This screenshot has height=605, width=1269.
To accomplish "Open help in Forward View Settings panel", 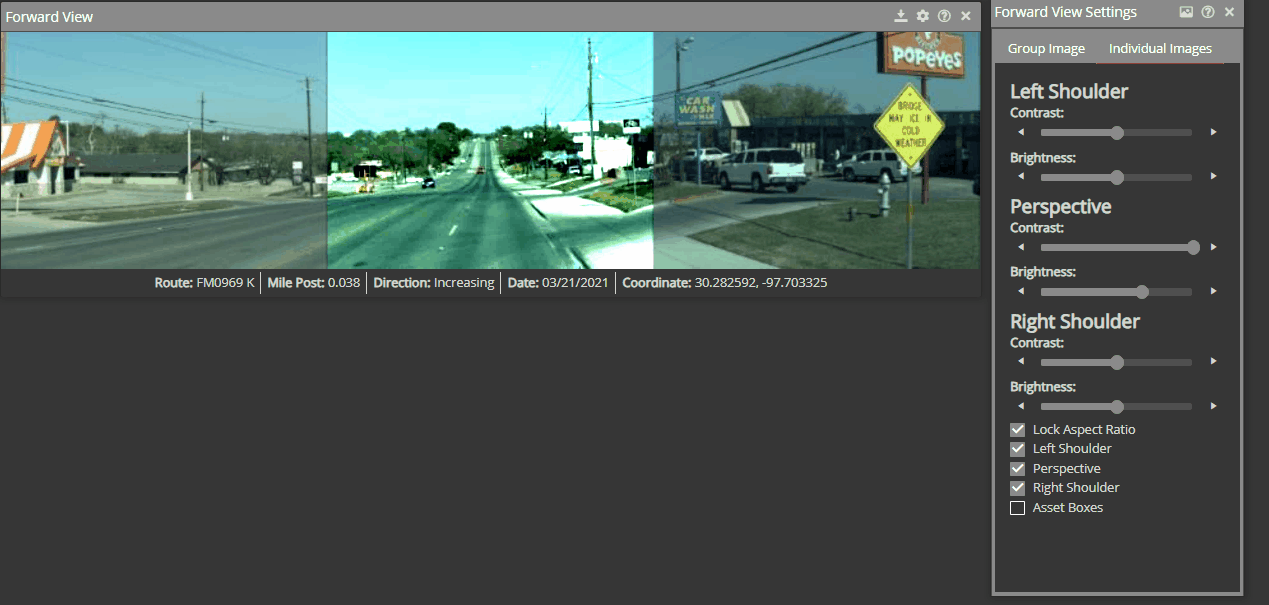I will coord(1208,12).
